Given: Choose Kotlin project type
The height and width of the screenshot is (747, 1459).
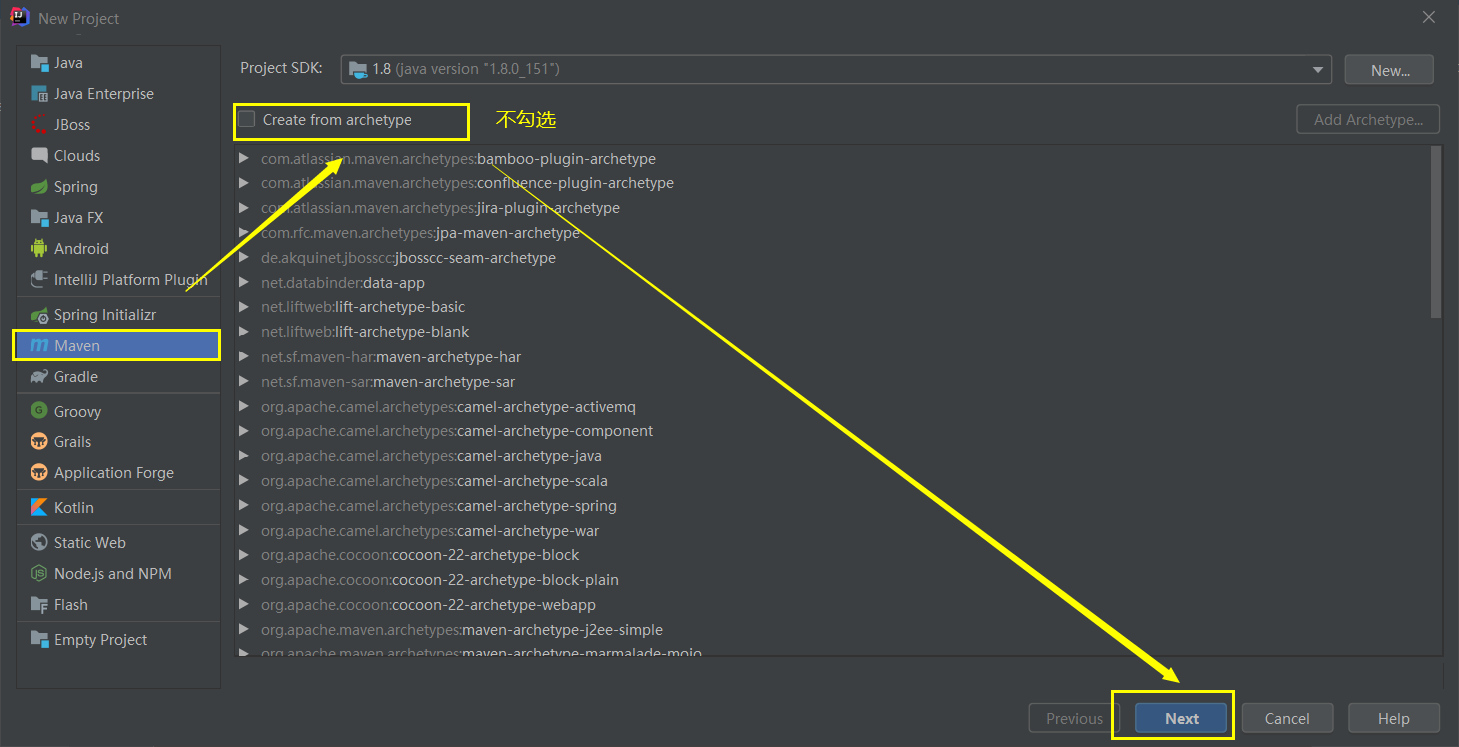Looking at the screenshot, I should point(118,507).
